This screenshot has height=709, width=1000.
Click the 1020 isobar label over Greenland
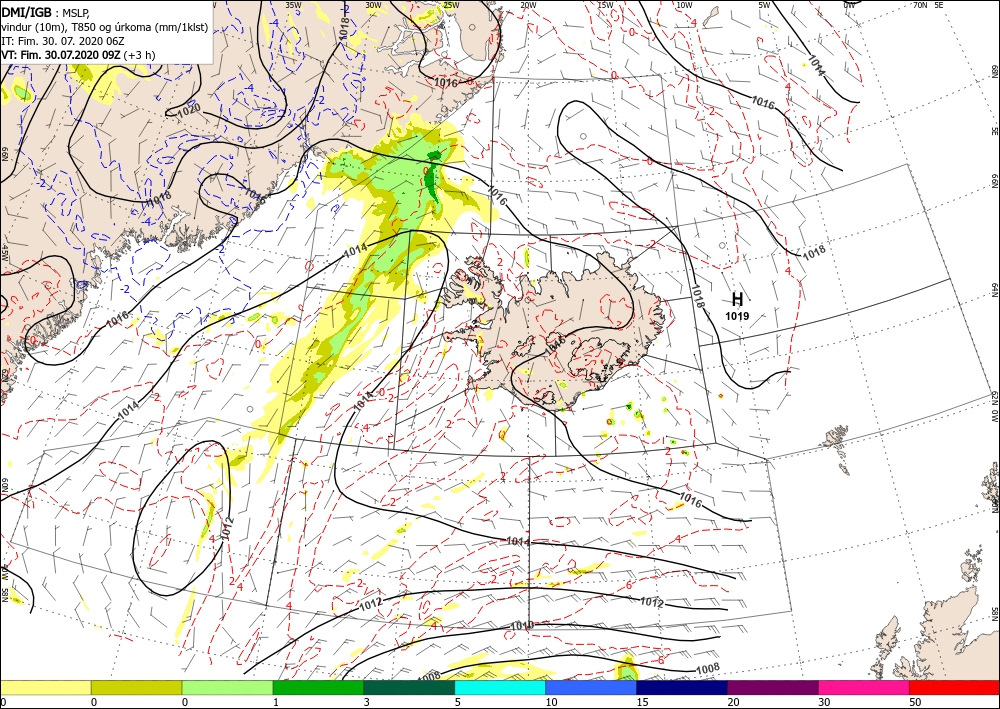tap(188, 110)
